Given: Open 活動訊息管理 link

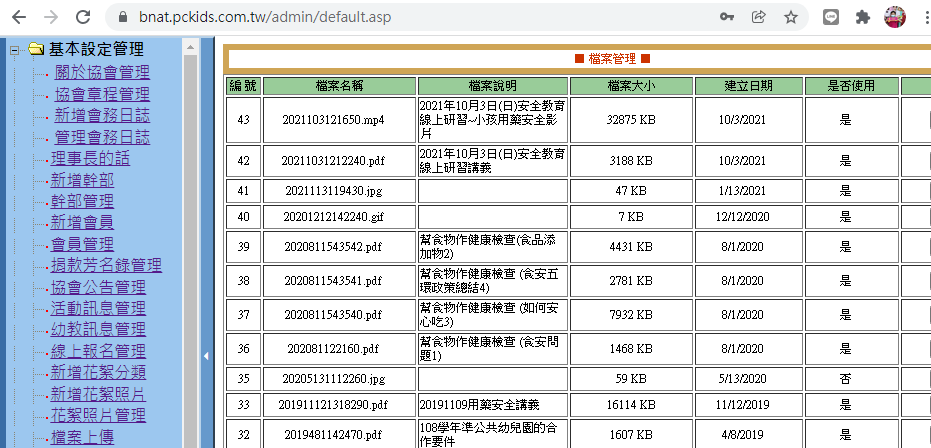Looking at the screenshot, I should [x=99, y=309].
